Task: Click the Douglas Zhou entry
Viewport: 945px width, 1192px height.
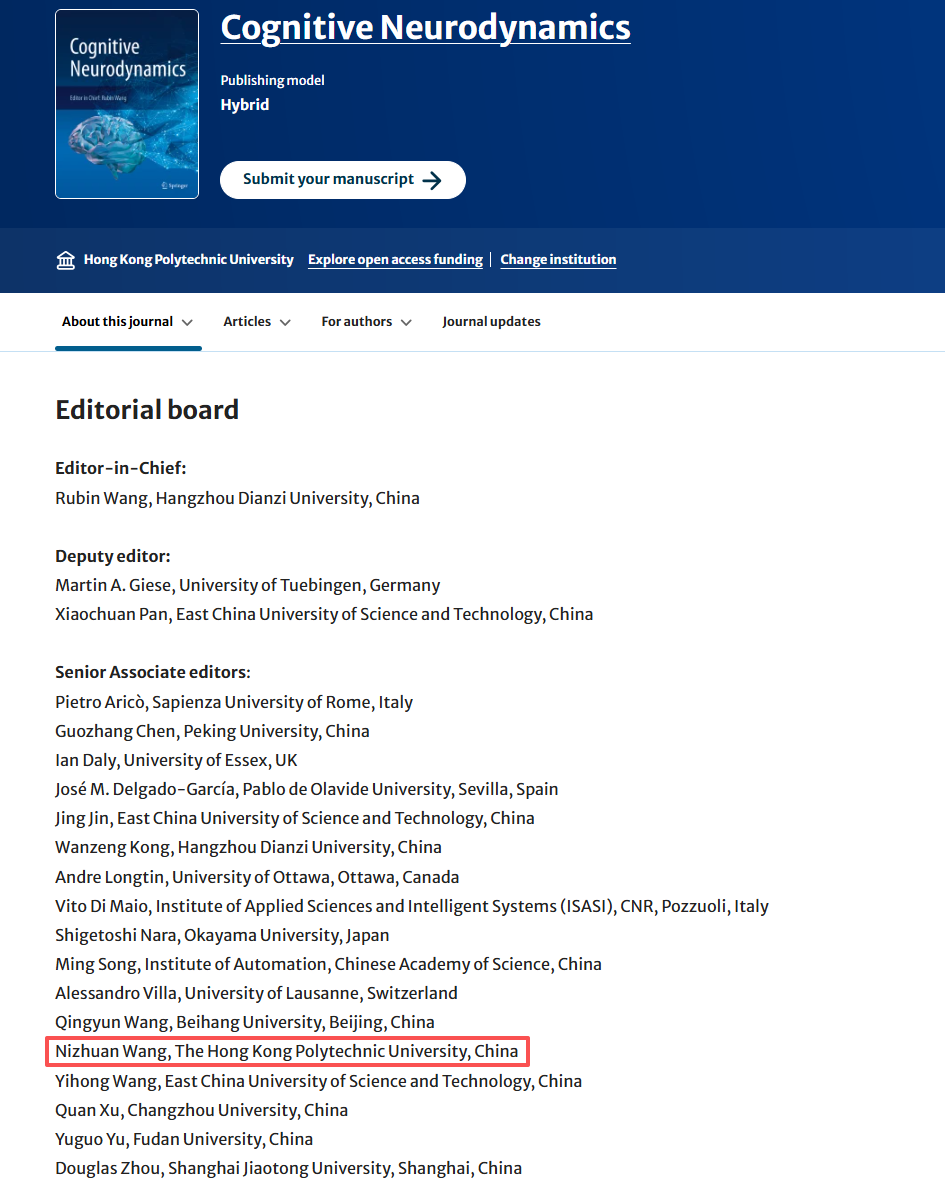Action: click(x=288, y=1168)
